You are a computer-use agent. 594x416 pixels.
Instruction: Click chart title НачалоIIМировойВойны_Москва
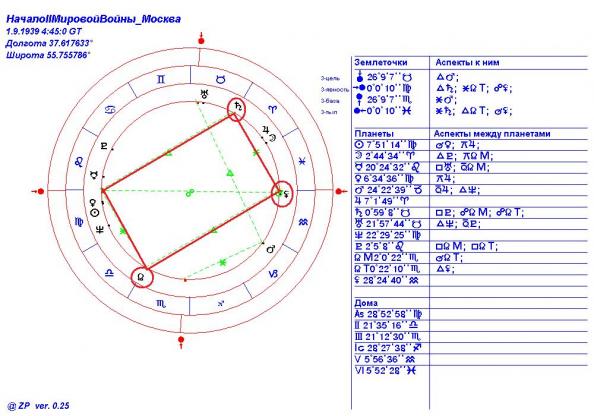(94, 19)
